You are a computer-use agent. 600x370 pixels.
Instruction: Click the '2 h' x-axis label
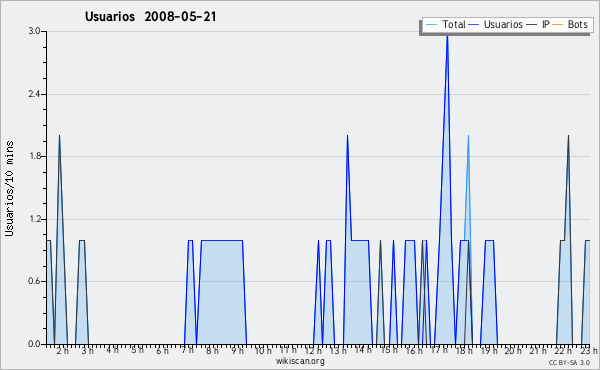click(62, 350)
